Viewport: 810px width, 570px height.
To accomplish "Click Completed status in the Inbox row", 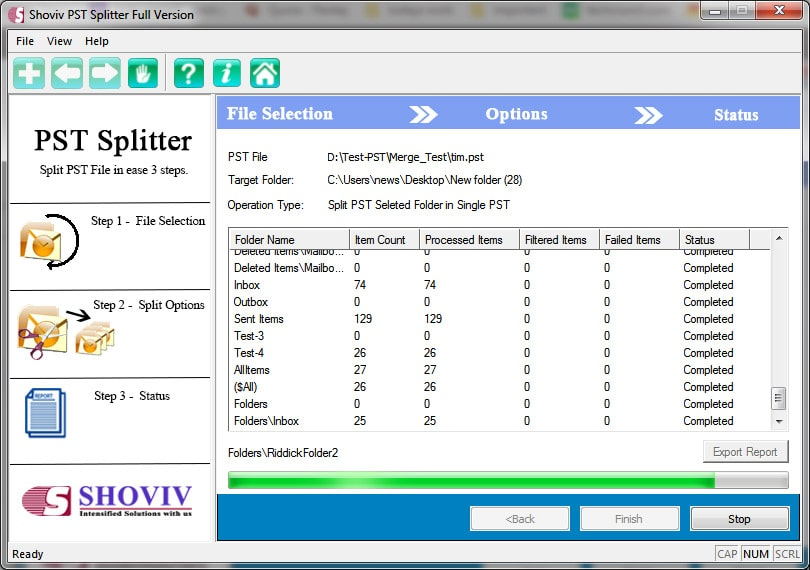I will [x=708, y=285].
